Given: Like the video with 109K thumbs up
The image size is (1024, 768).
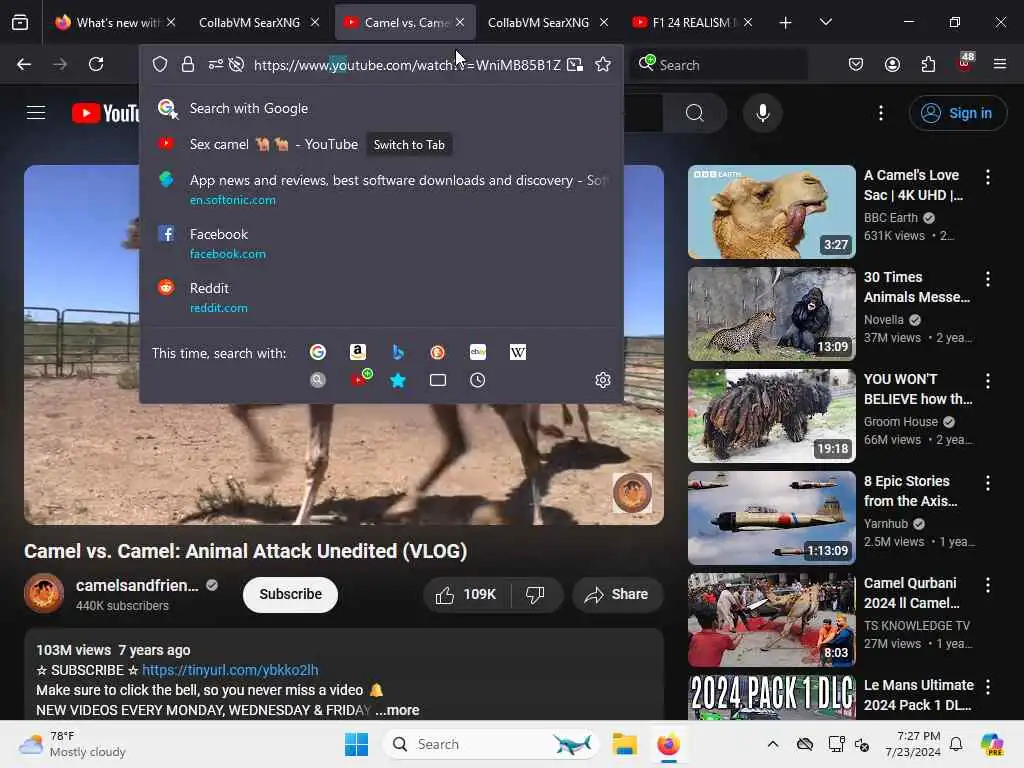Looking at the screenshot, I should tap(466, 594).
